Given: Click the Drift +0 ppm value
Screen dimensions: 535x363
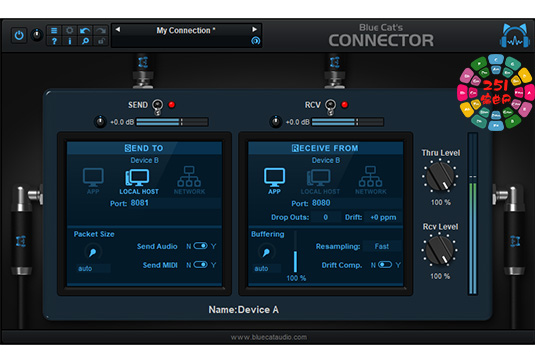Looking at the screenshot, I should click(383, 217).
